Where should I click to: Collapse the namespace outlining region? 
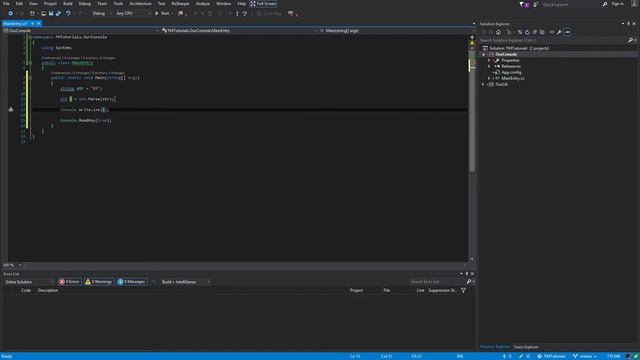[30, 37]
